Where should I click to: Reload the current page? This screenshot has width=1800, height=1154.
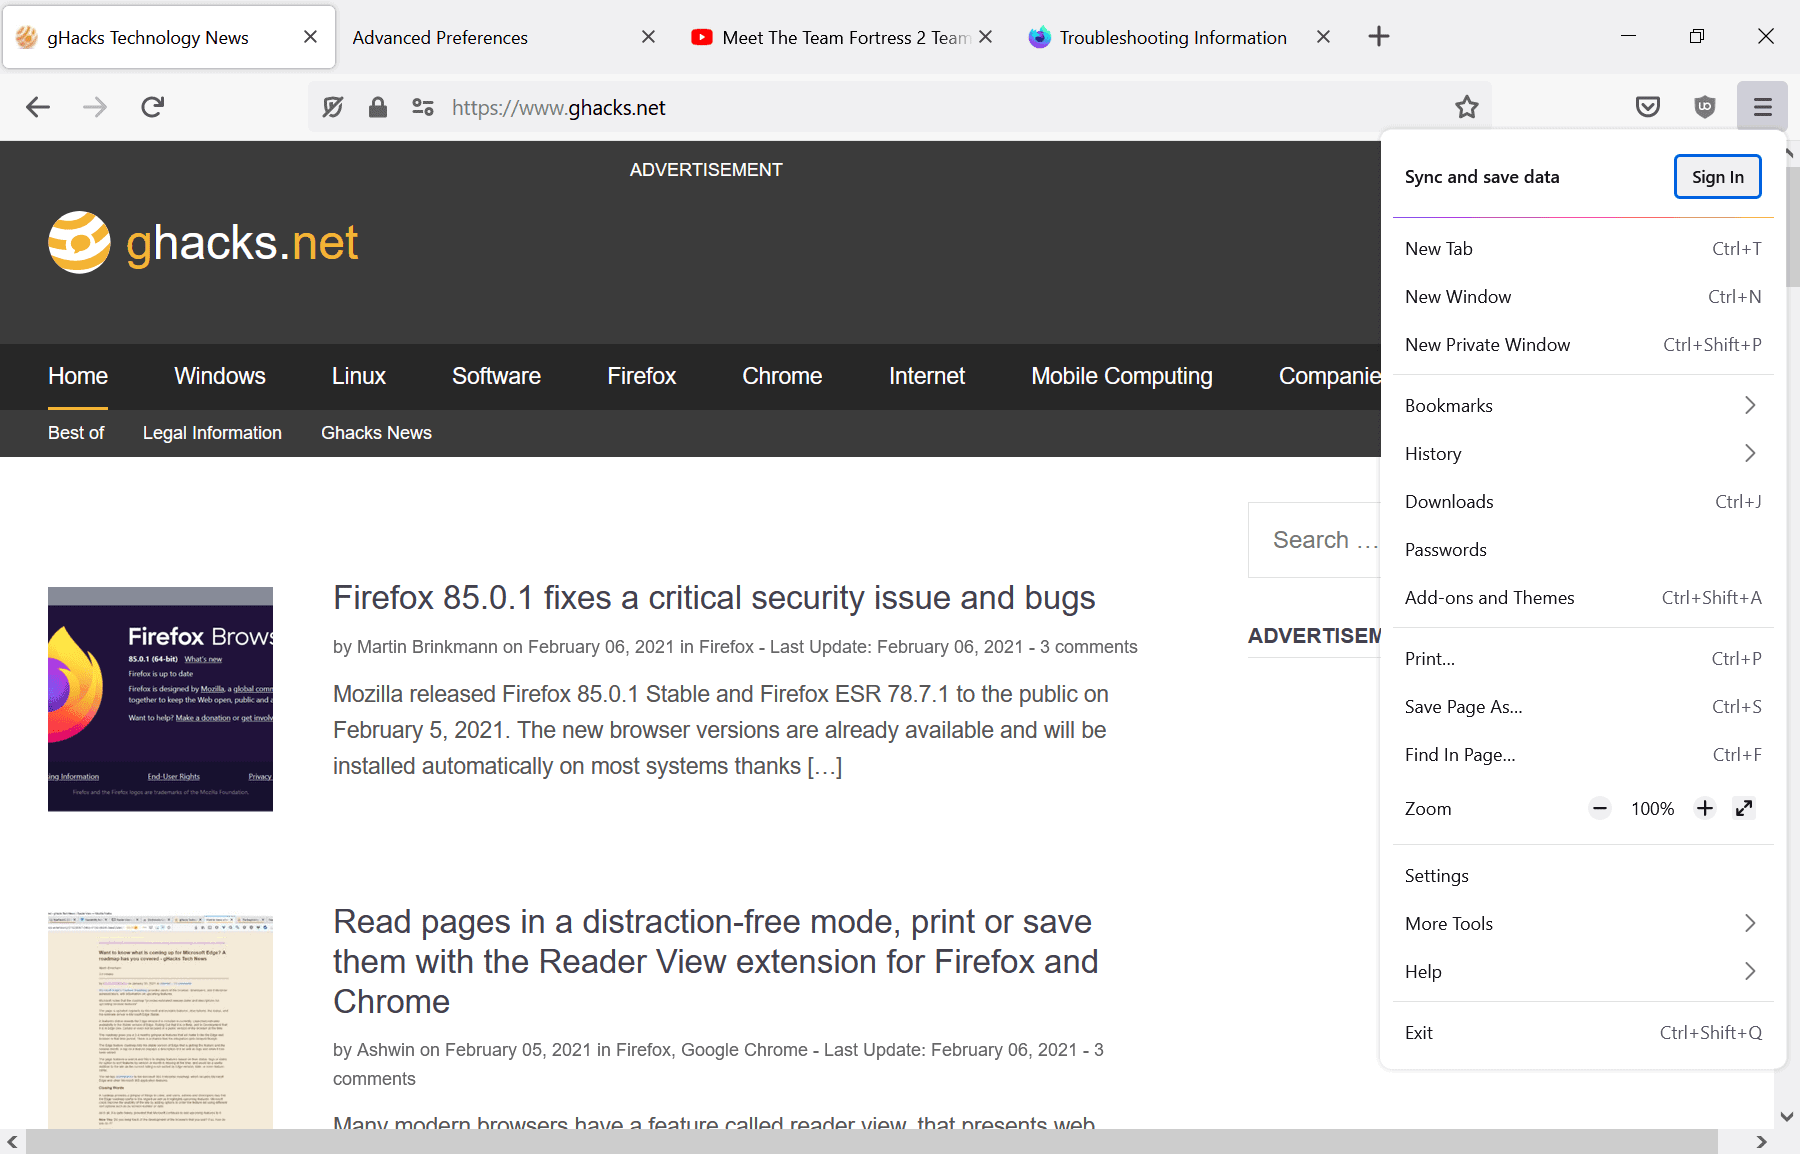point(152,107)
